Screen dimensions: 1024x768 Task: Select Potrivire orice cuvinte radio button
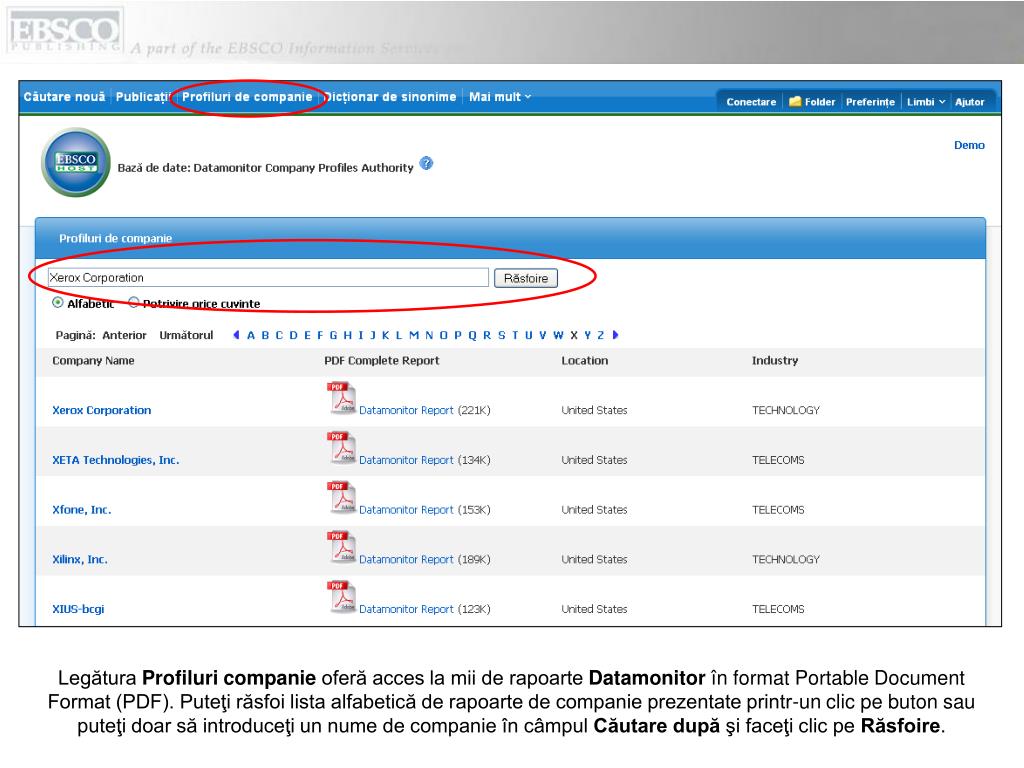(134, 302)
